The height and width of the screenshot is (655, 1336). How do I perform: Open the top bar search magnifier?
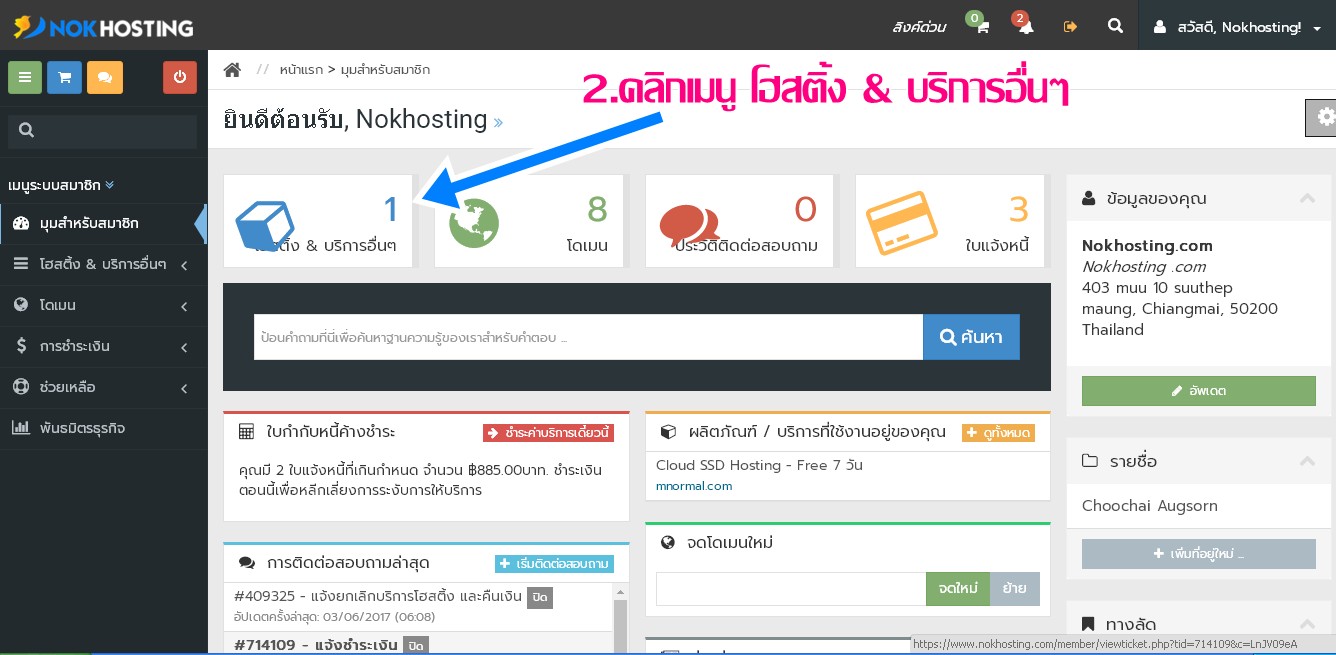(1115, 26)
